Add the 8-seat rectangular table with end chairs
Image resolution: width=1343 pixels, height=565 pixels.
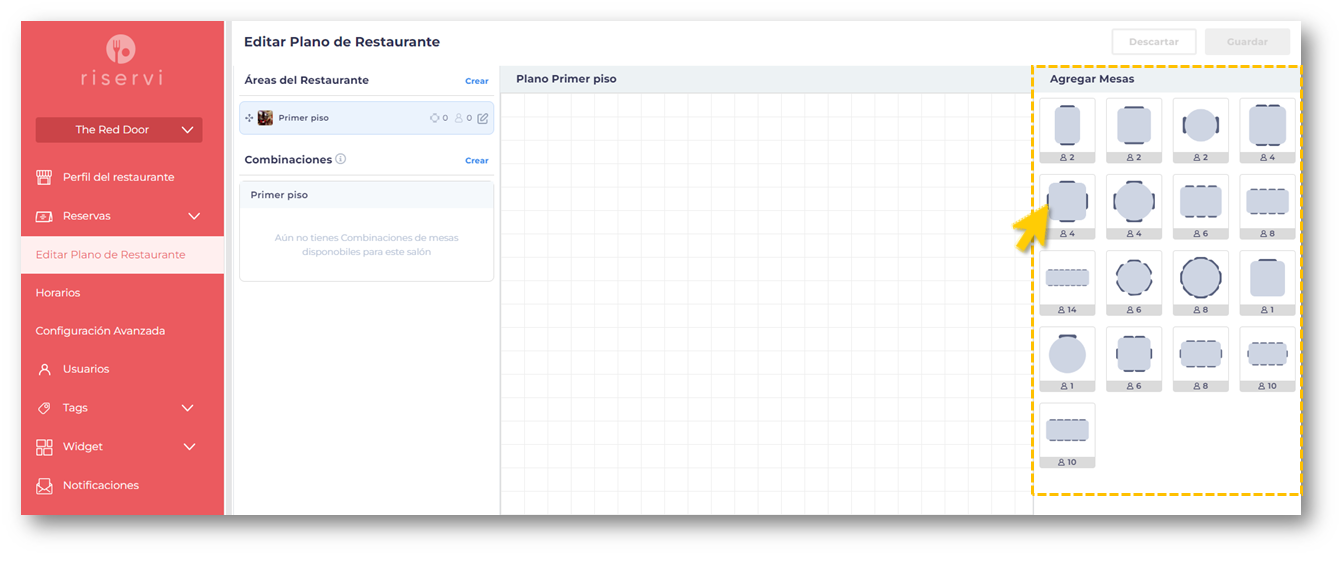point(1201,359)
